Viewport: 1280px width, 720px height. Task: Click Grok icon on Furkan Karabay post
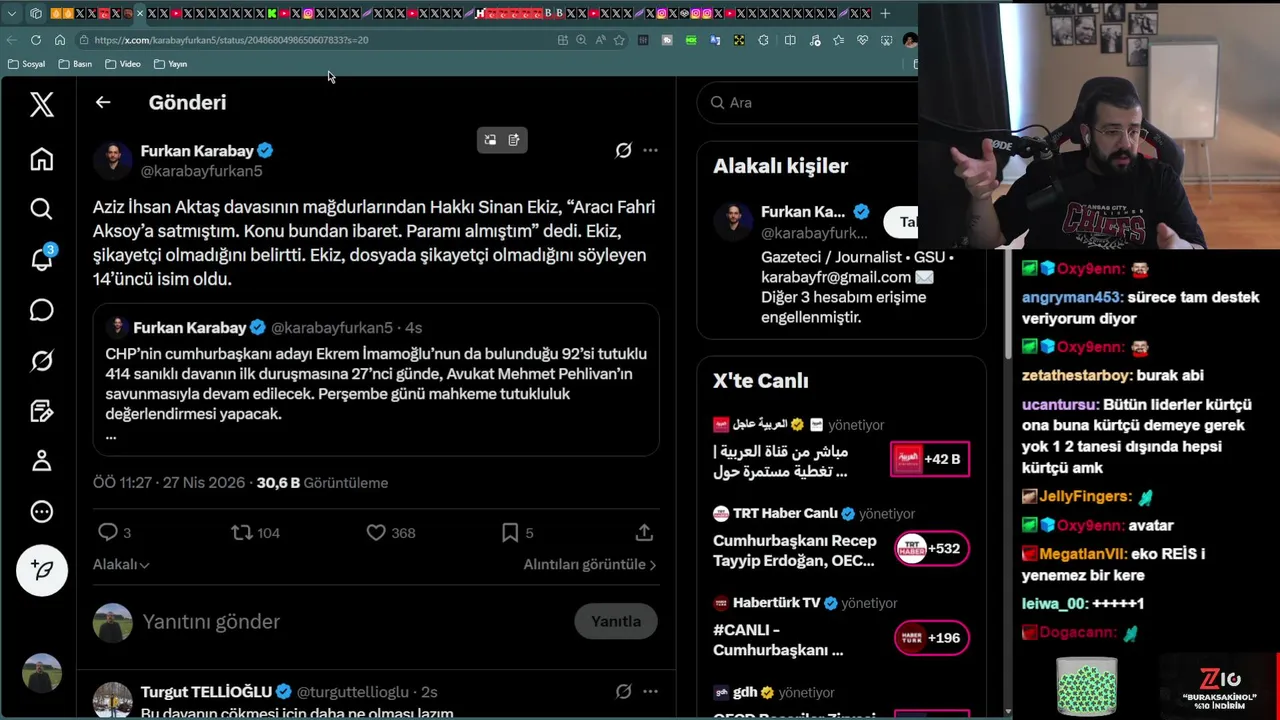pyautogui.click(x=623, y=150)
